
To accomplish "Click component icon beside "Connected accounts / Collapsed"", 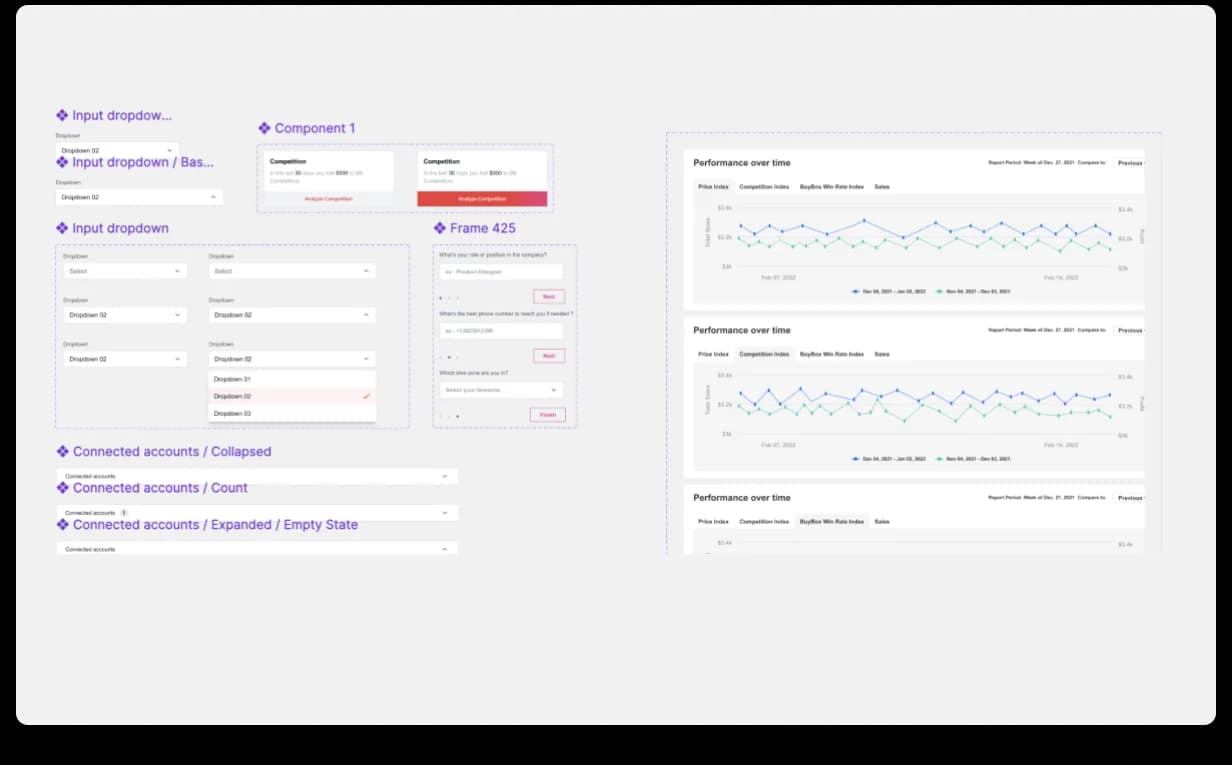I will pyautogui.click(x=63, y=451).
